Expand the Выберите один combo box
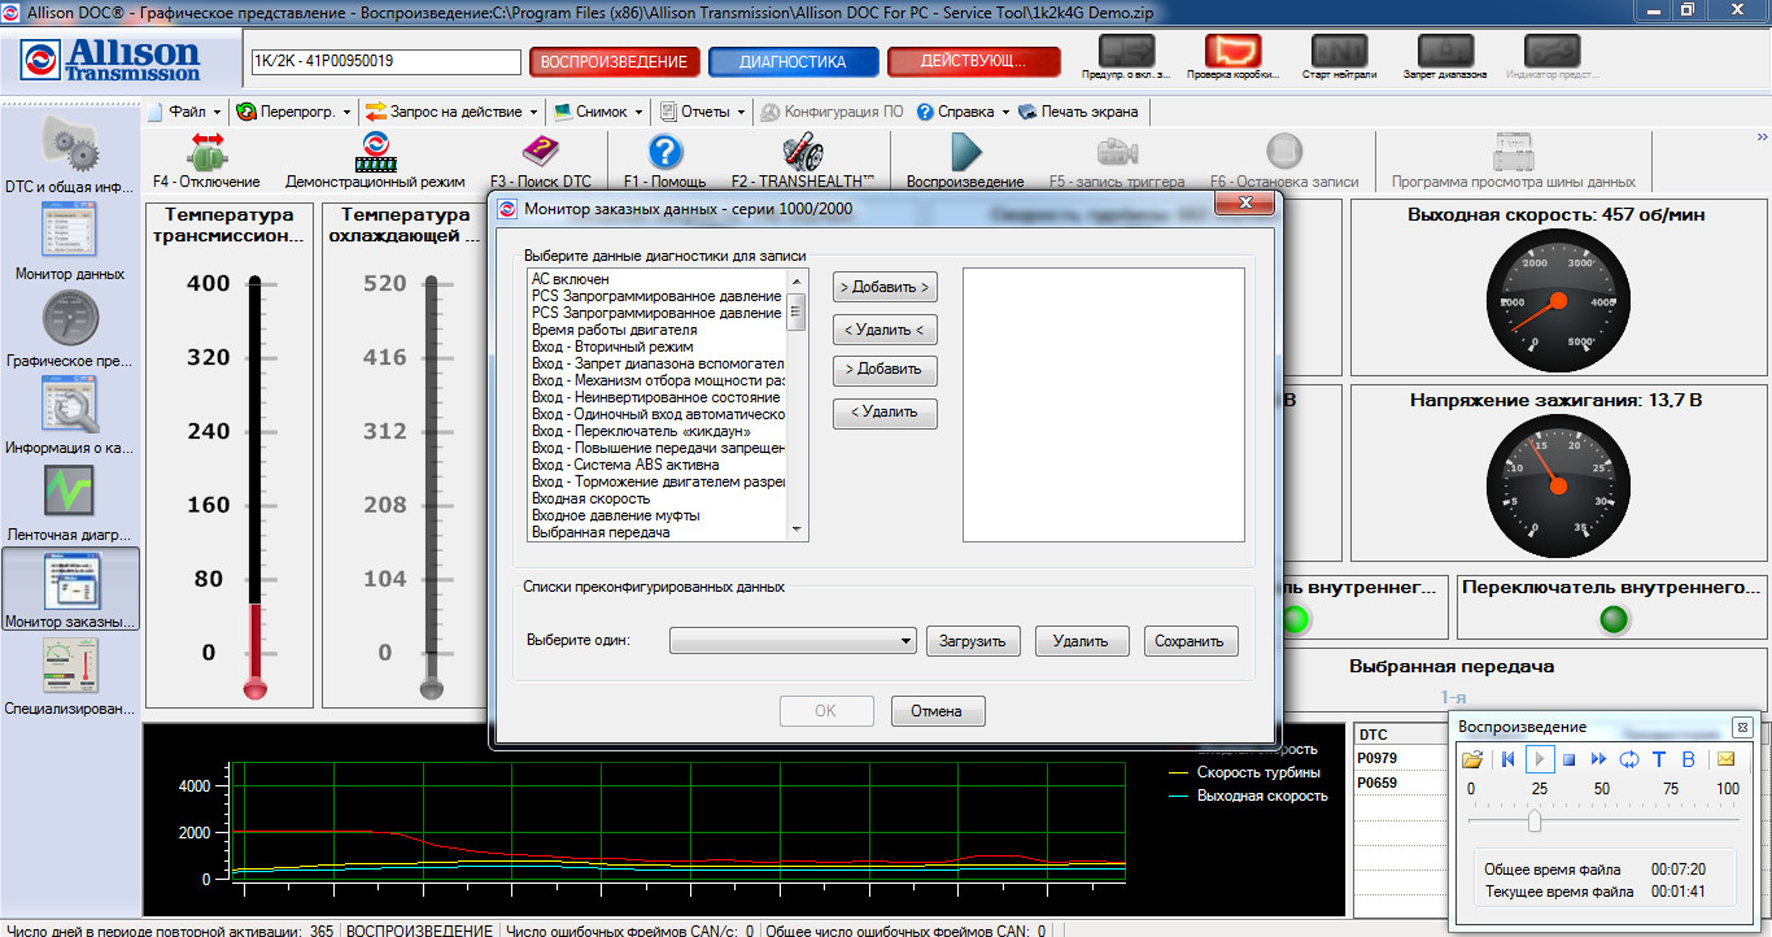Image resolution: width=1772 pixels, height=937 pixels. (905, 641)
